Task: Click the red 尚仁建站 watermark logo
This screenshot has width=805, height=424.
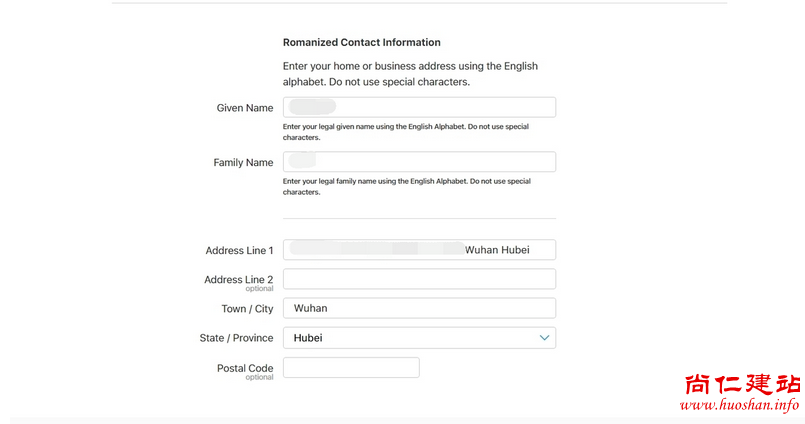Action: pyautogui.click(x=741, y=384)
